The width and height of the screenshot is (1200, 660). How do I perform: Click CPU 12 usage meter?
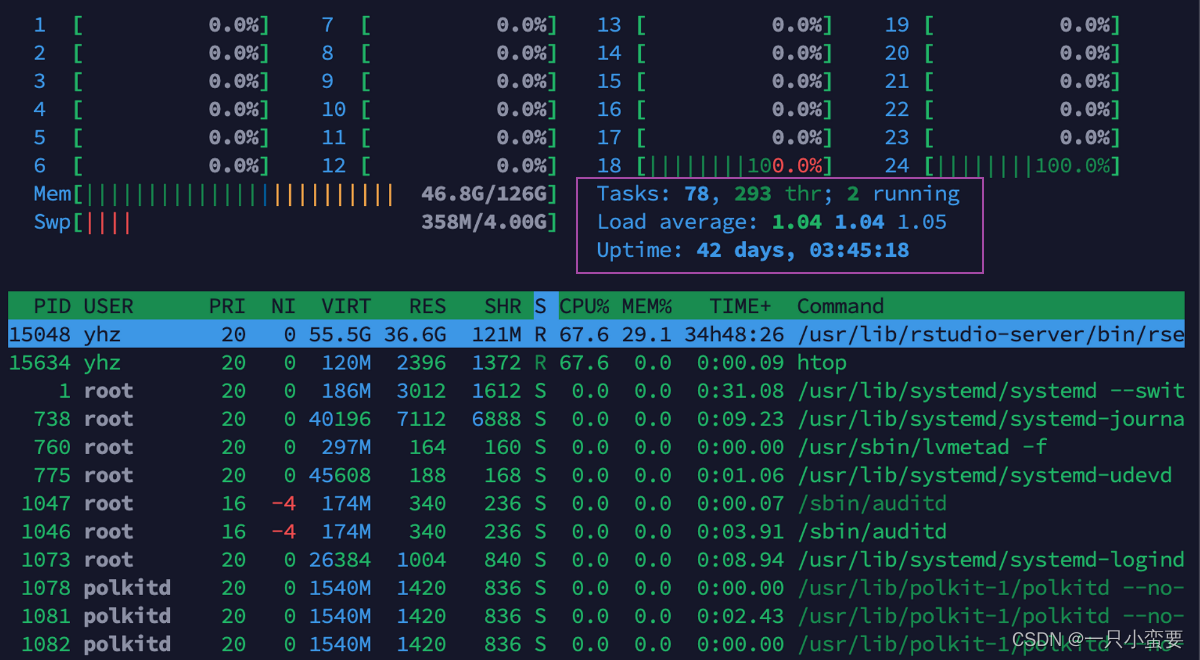(x=440, y=166)
